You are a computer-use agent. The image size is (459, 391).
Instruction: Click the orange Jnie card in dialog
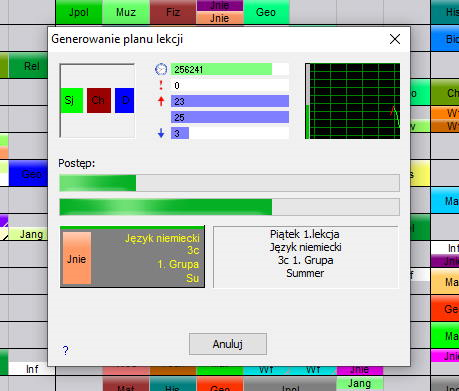tap(77, 258)
